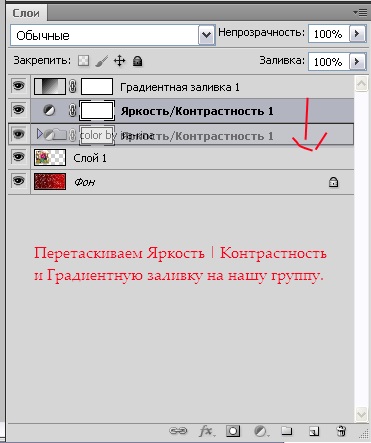Click the Link layers icon
Viewport: 371px width, 443px height.
178,431
